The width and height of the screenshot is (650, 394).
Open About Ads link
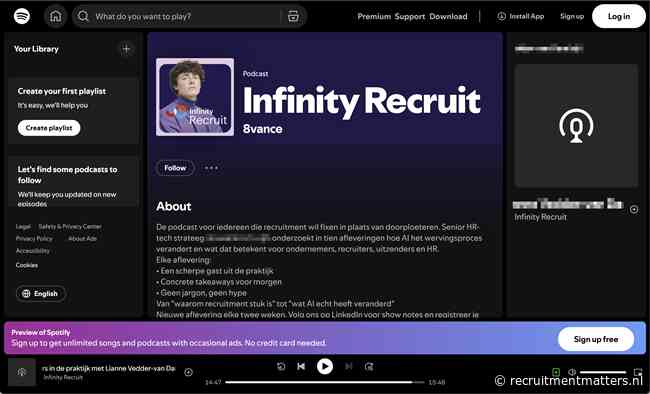pos(82,238)
